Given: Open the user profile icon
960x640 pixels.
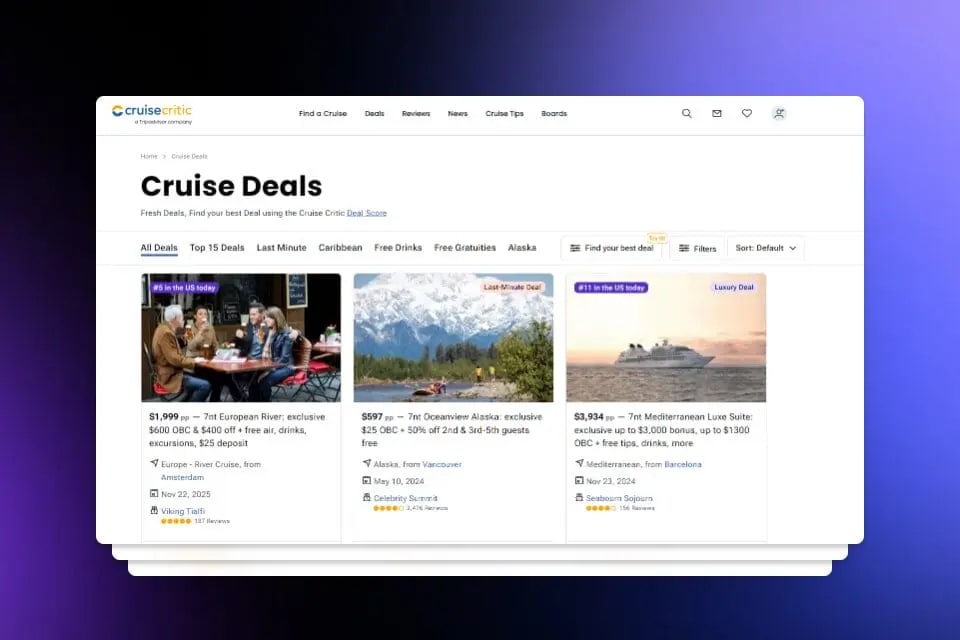Looking at the screenshot, I should point(779,113).
